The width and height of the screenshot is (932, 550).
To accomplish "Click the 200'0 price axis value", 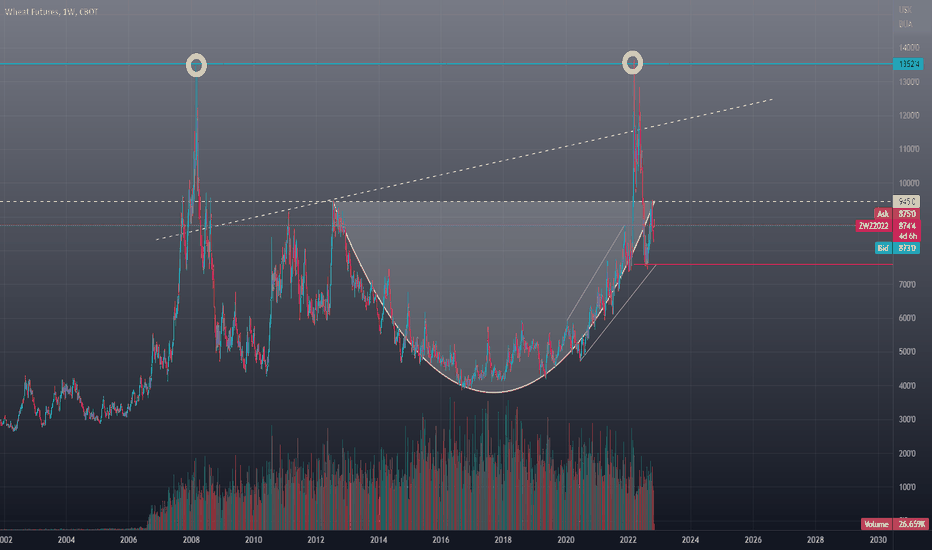I will [907, 454].
